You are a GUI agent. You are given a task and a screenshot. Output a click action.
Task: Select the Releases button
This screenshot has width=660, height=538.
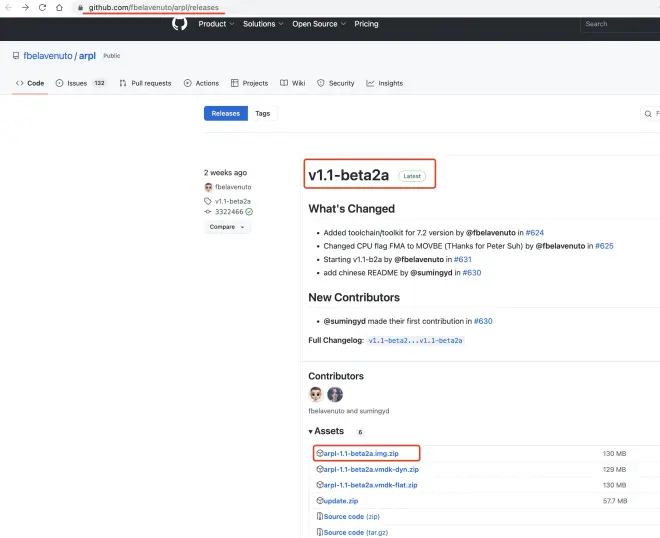tap(226, 114)
